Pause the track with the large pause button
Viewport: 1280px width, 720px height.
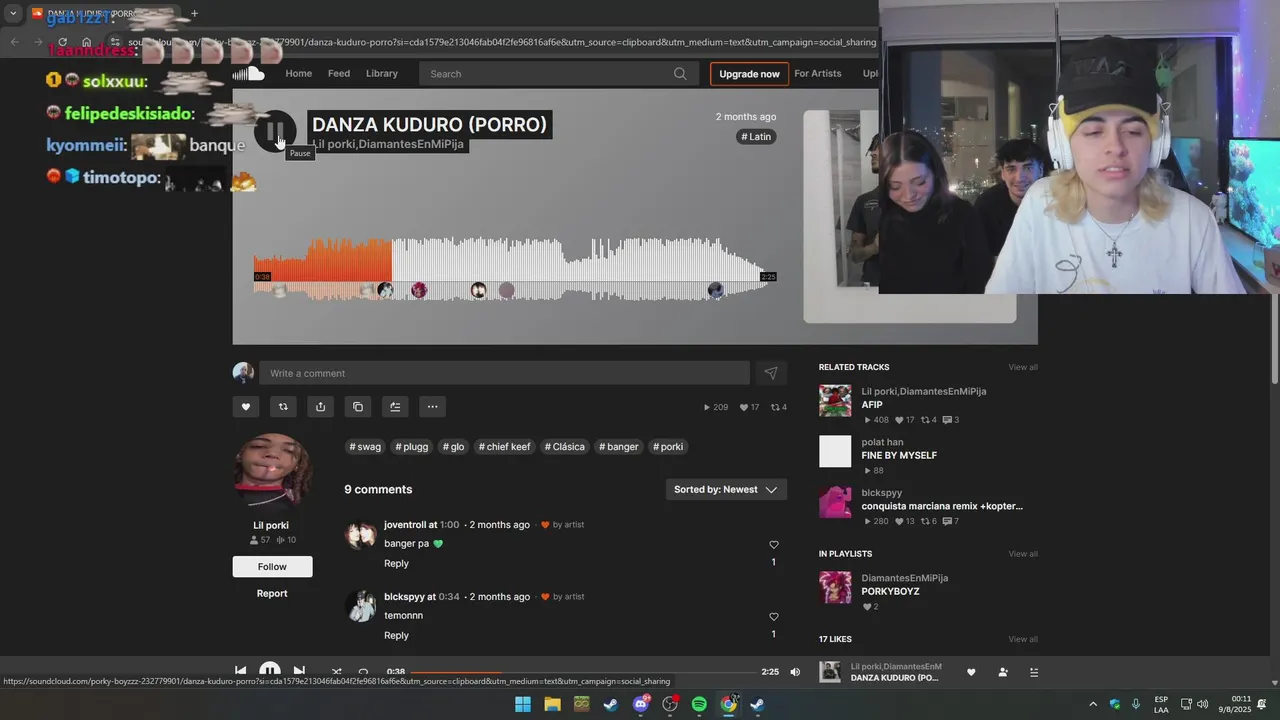pyautogui.click(x=274, y=131)
